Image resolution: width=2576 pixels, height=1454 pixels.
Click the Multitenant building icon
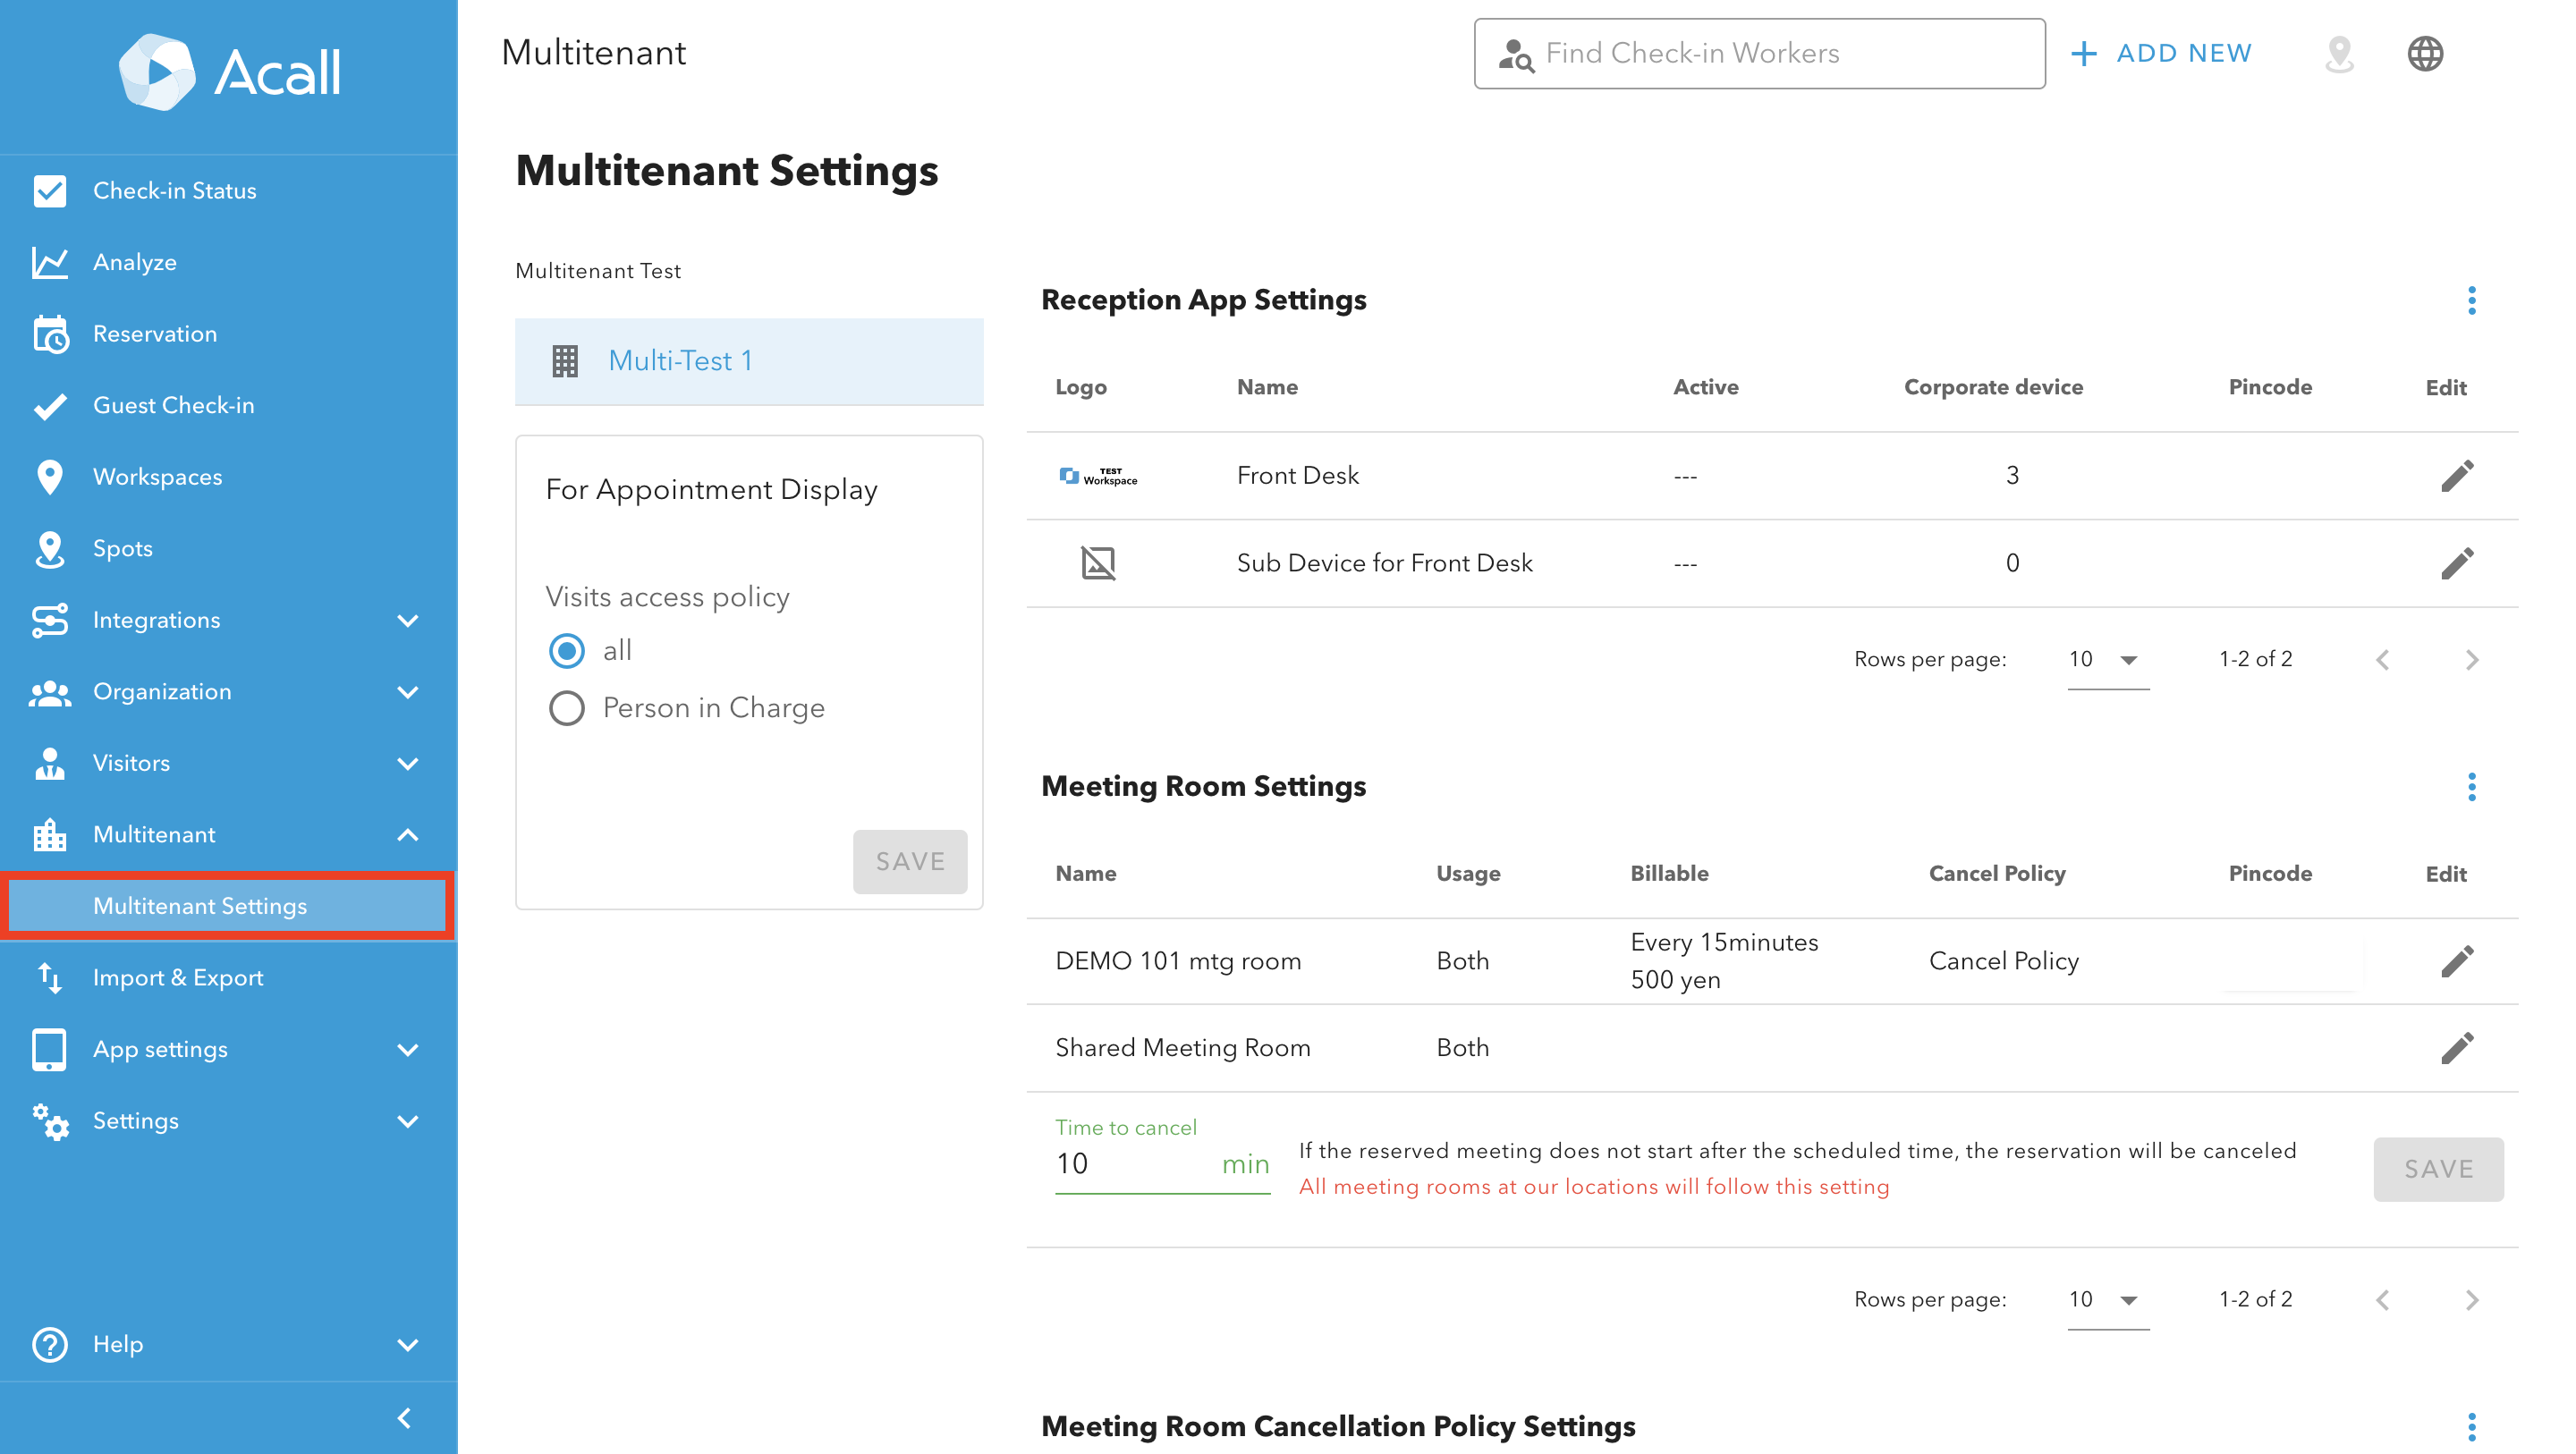tap(49, 835)
